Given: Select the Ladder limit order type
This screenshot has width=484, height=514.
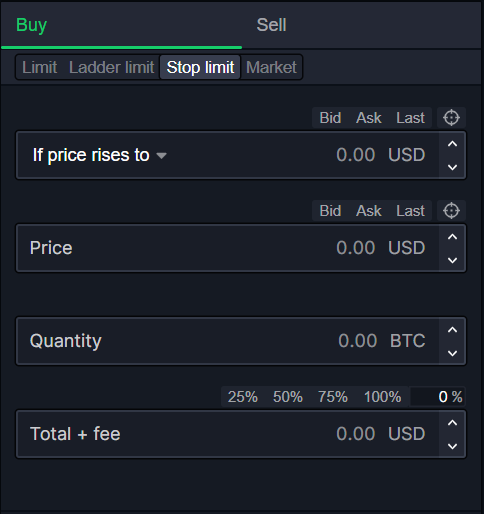Looking at the screenshot, I should [x=111, y=67].
